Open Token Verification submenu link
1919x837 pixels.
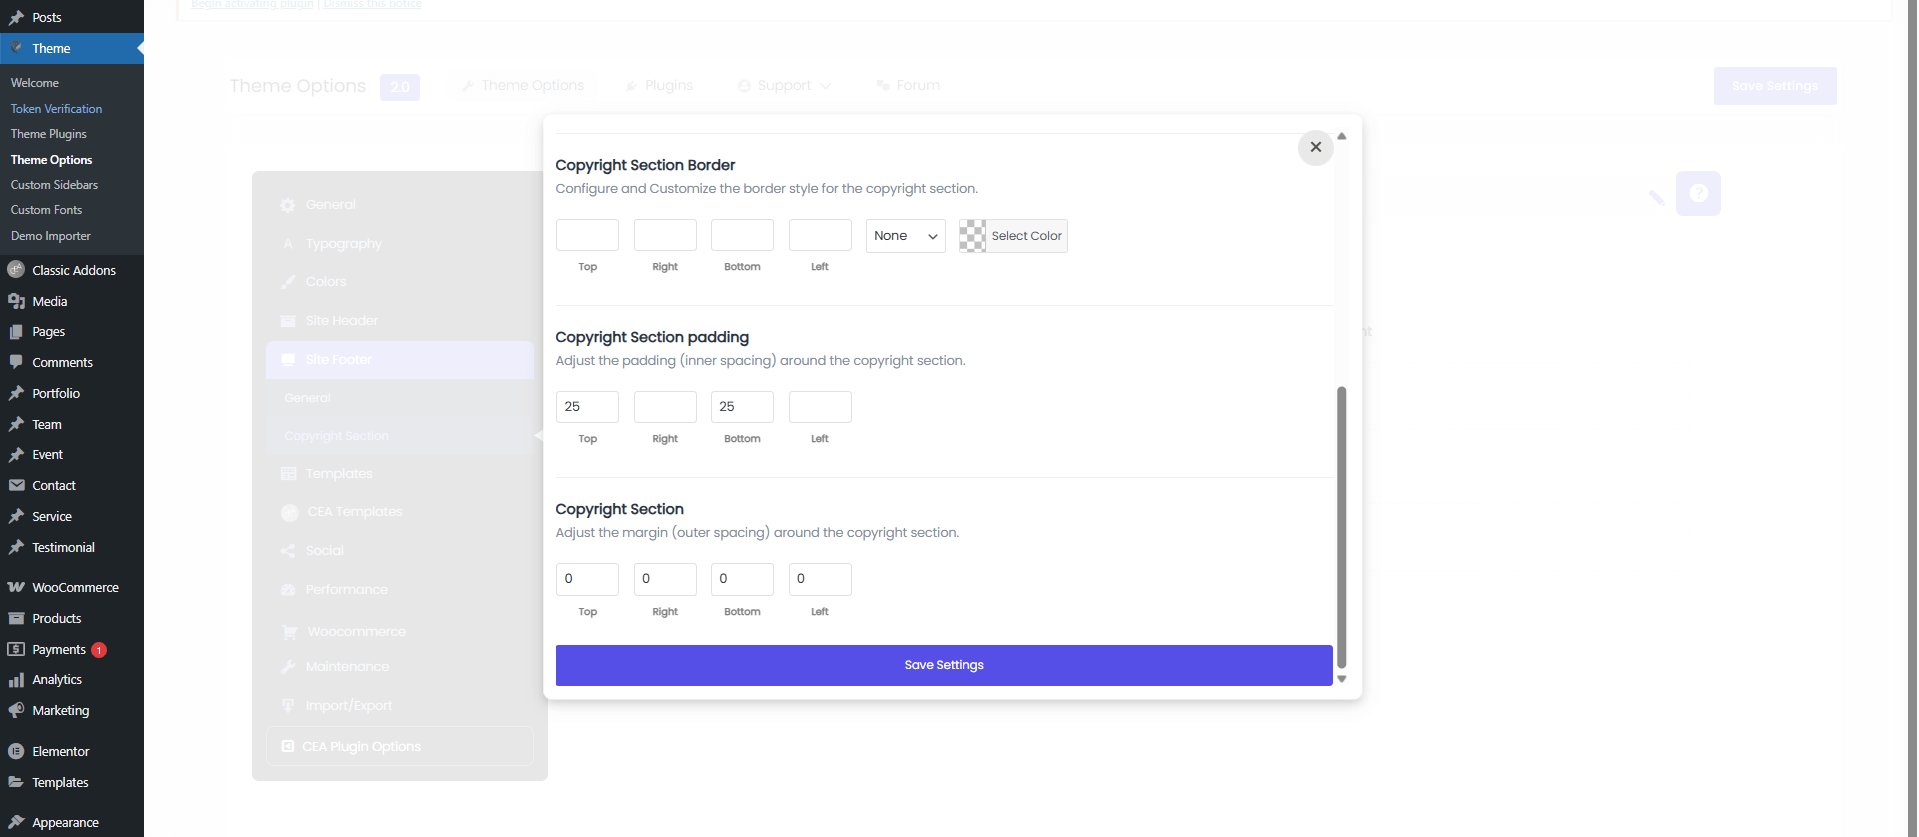tap(56, 109)
